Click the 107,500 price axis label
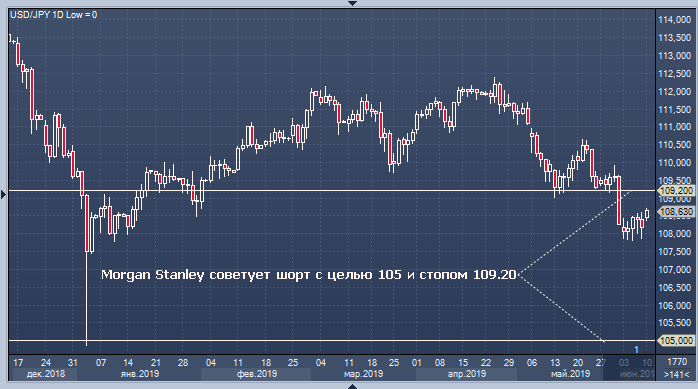Viewport: 698px width, 389px height. (x=675, y=252)
